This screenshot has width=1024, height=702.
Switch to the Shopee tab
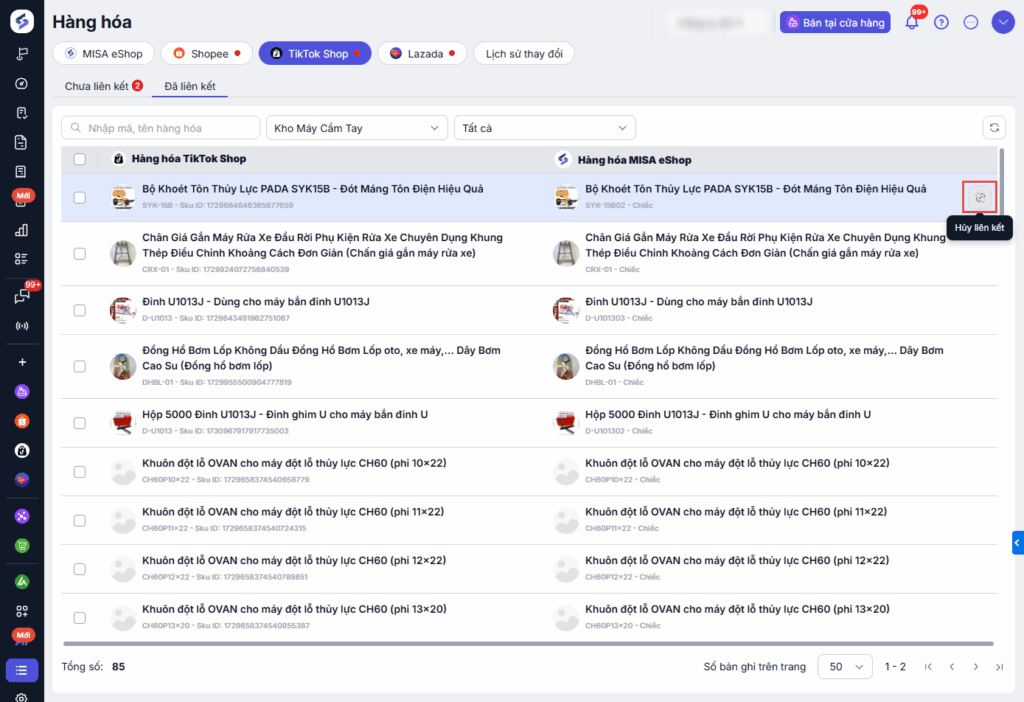206,54
